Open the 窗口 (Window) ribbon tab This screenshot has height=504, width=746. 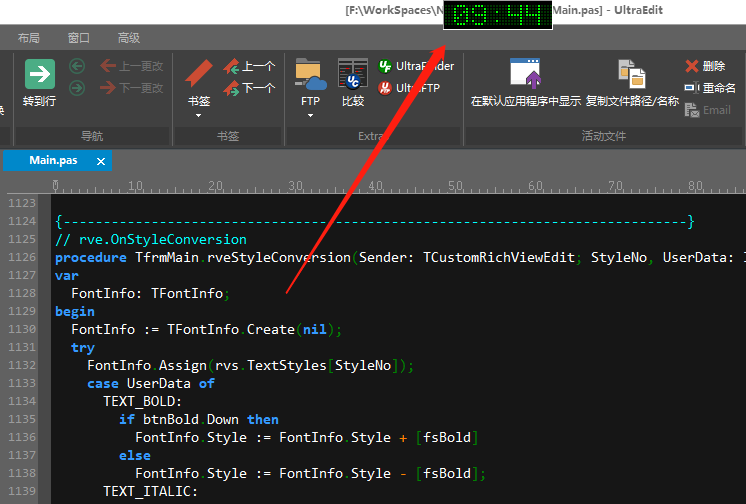(79, 38)
